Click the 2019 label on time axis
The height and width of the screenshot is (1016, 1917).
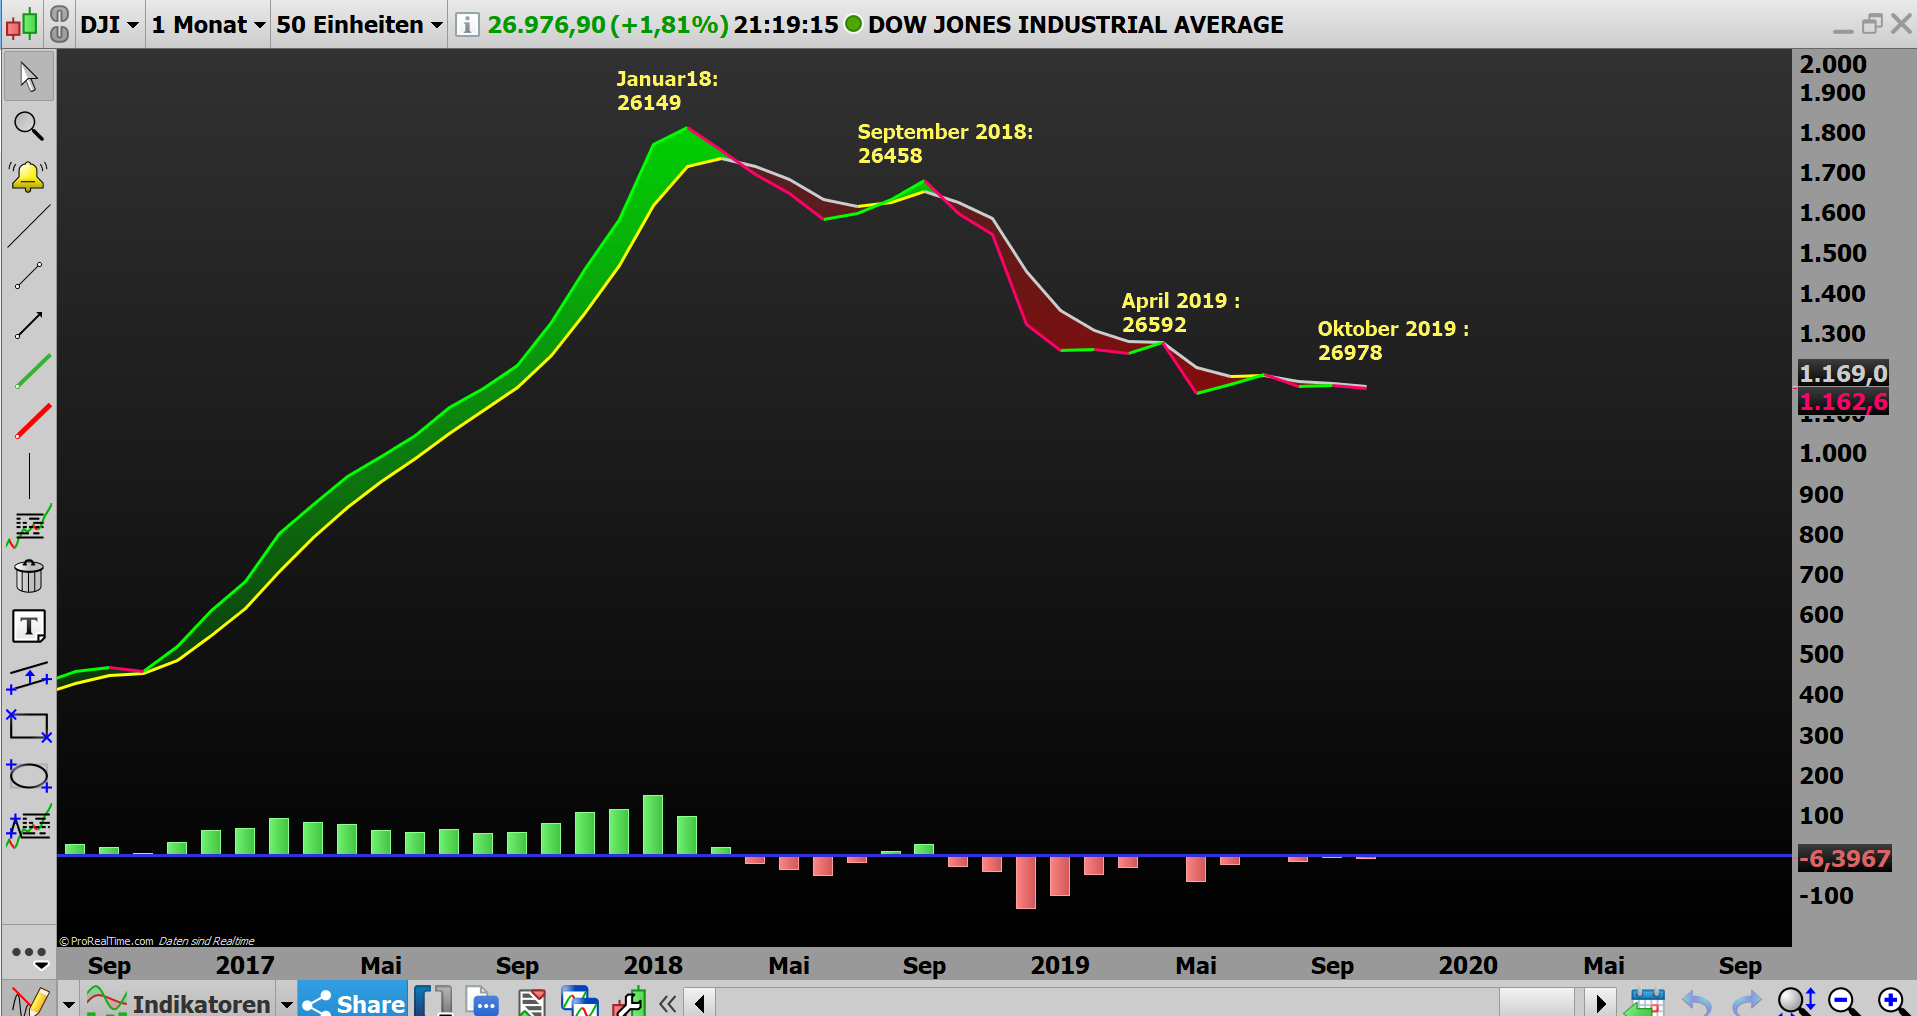coord(1060,965)
